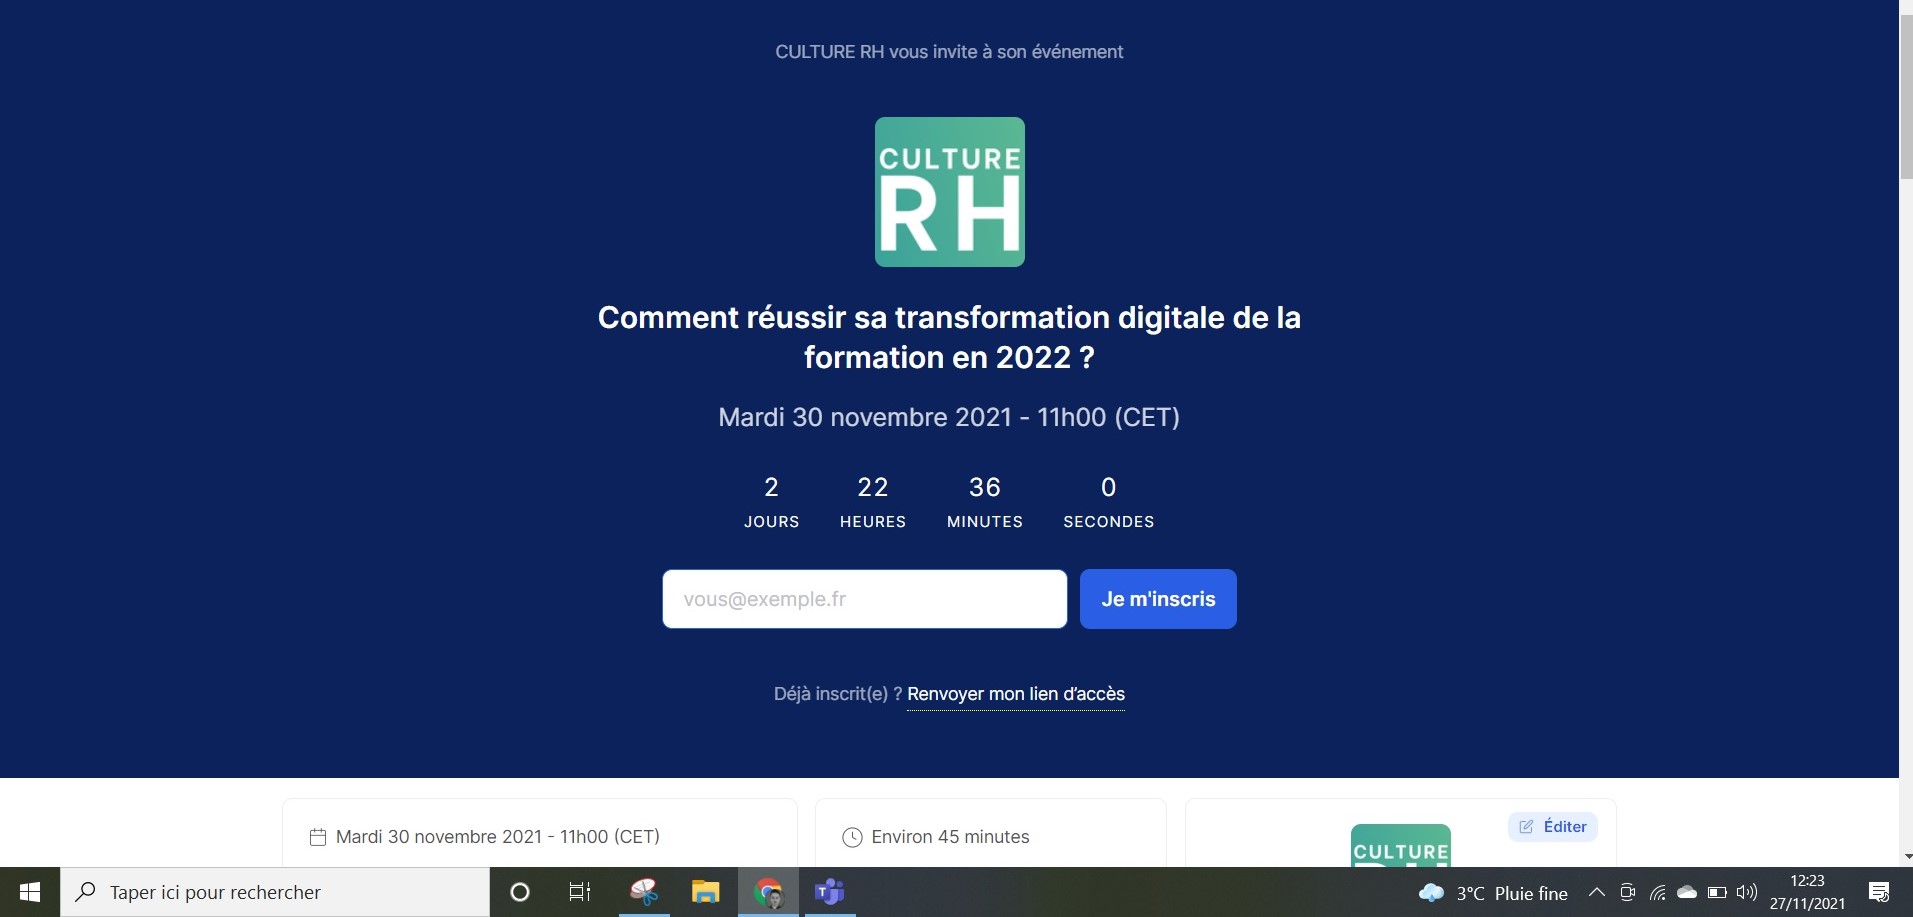1913x917 pixels.
Task: Click the Éditer button
Action: (x=1553, y=827)
